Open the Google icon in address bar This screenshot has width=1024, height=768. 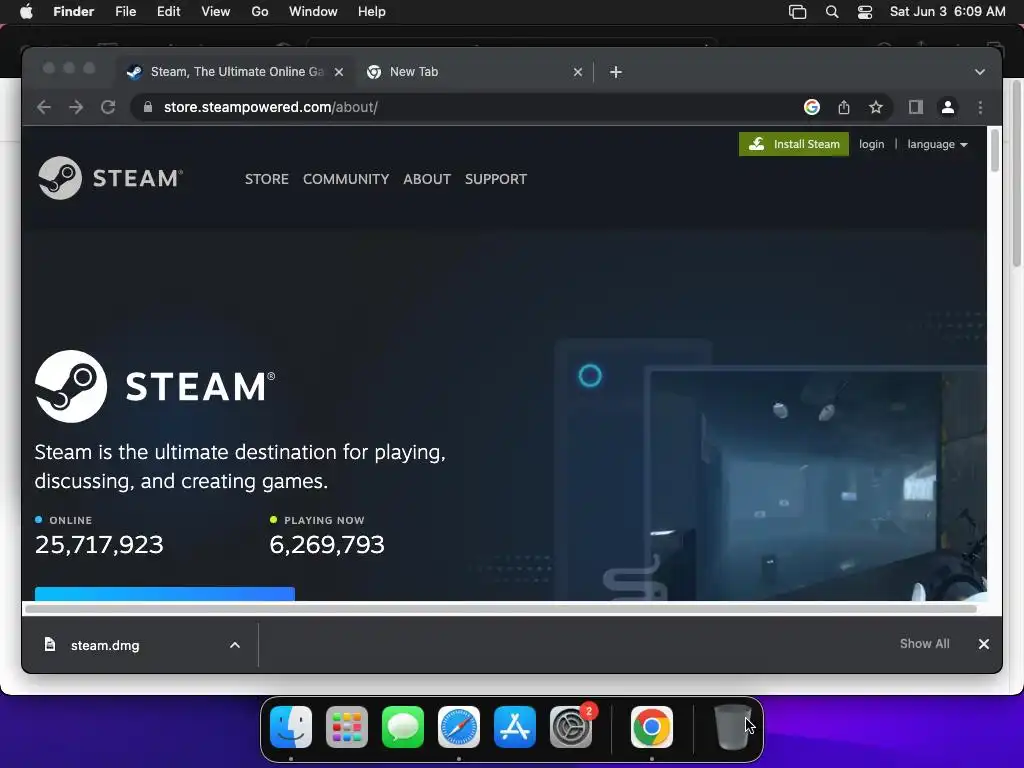[812, 107]
